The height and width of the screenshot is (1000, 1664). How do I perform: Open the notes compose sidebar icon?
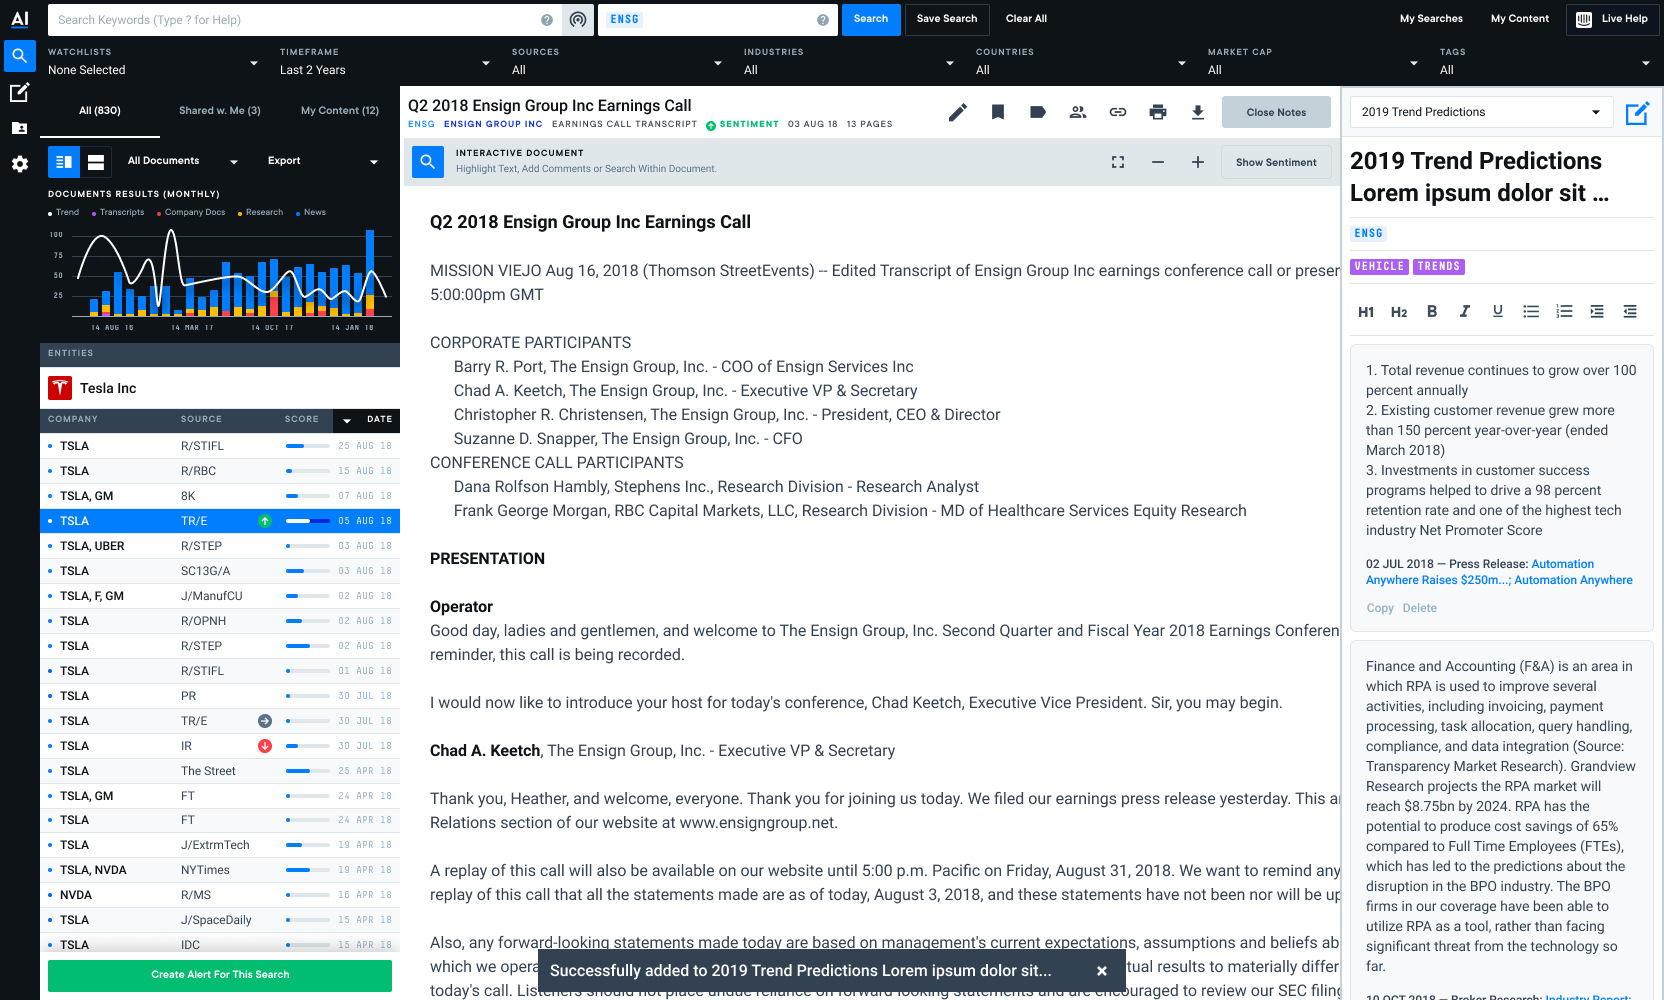[20, 93]
